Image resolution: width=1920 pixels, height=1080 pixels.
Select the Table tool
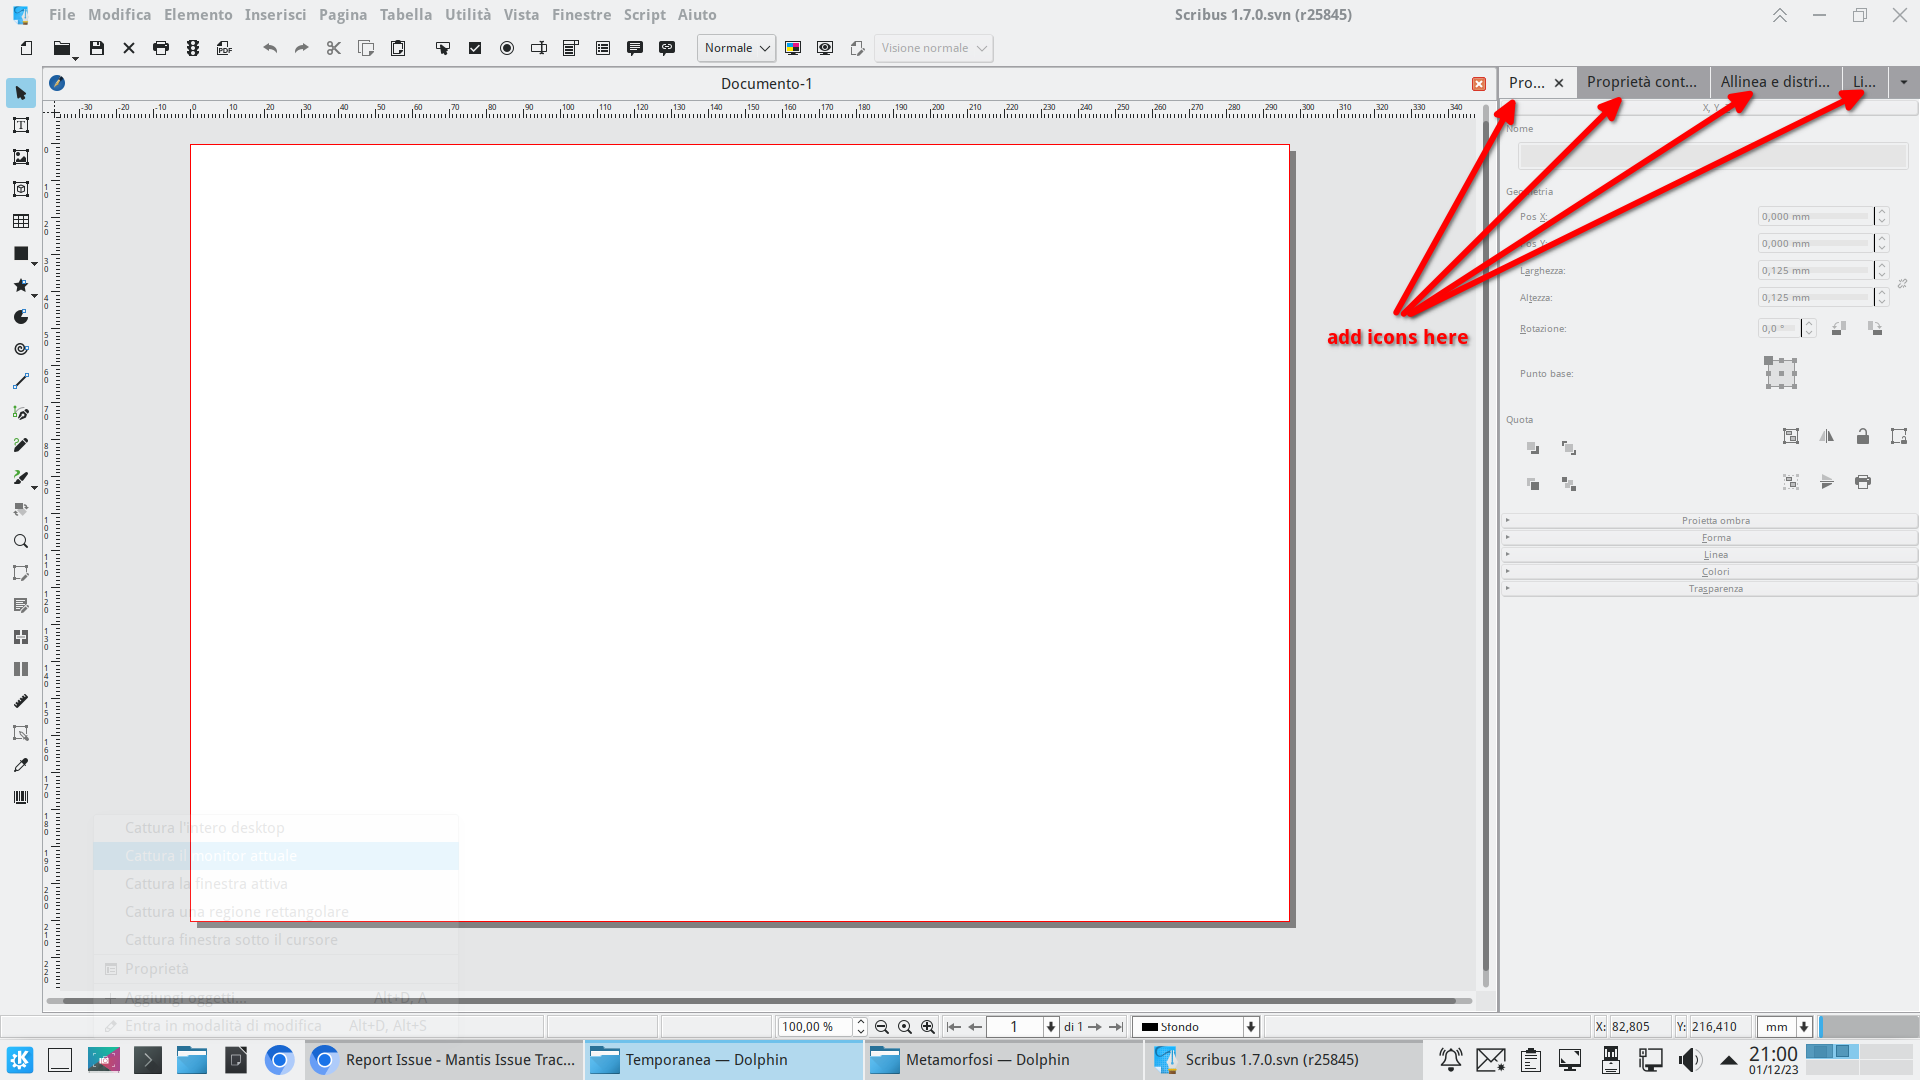(20, 221)
